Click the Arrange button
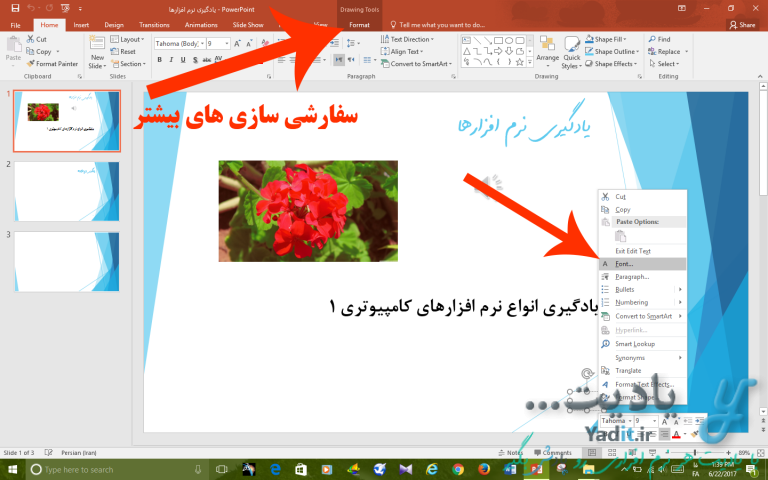768x480 pixels. [x=548, y=51]
